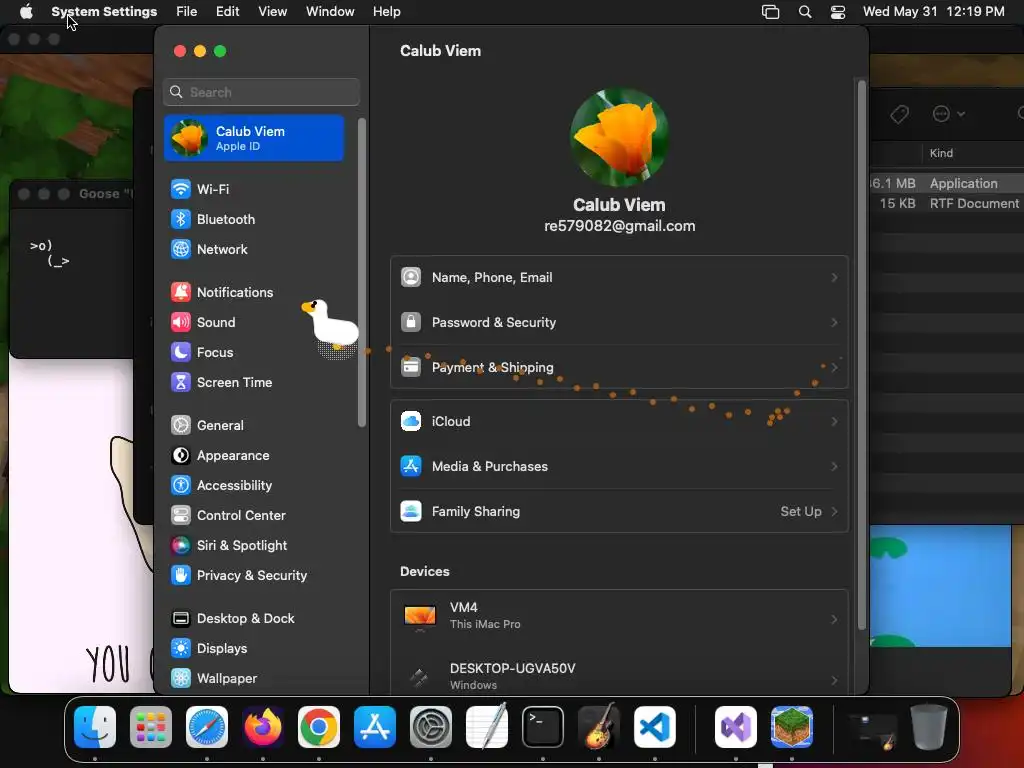Image resolution: width=1024 pixels, height=768 pixels.
Task: Click the Siri & Spotlight icon
Action: [x=180, y=545]
